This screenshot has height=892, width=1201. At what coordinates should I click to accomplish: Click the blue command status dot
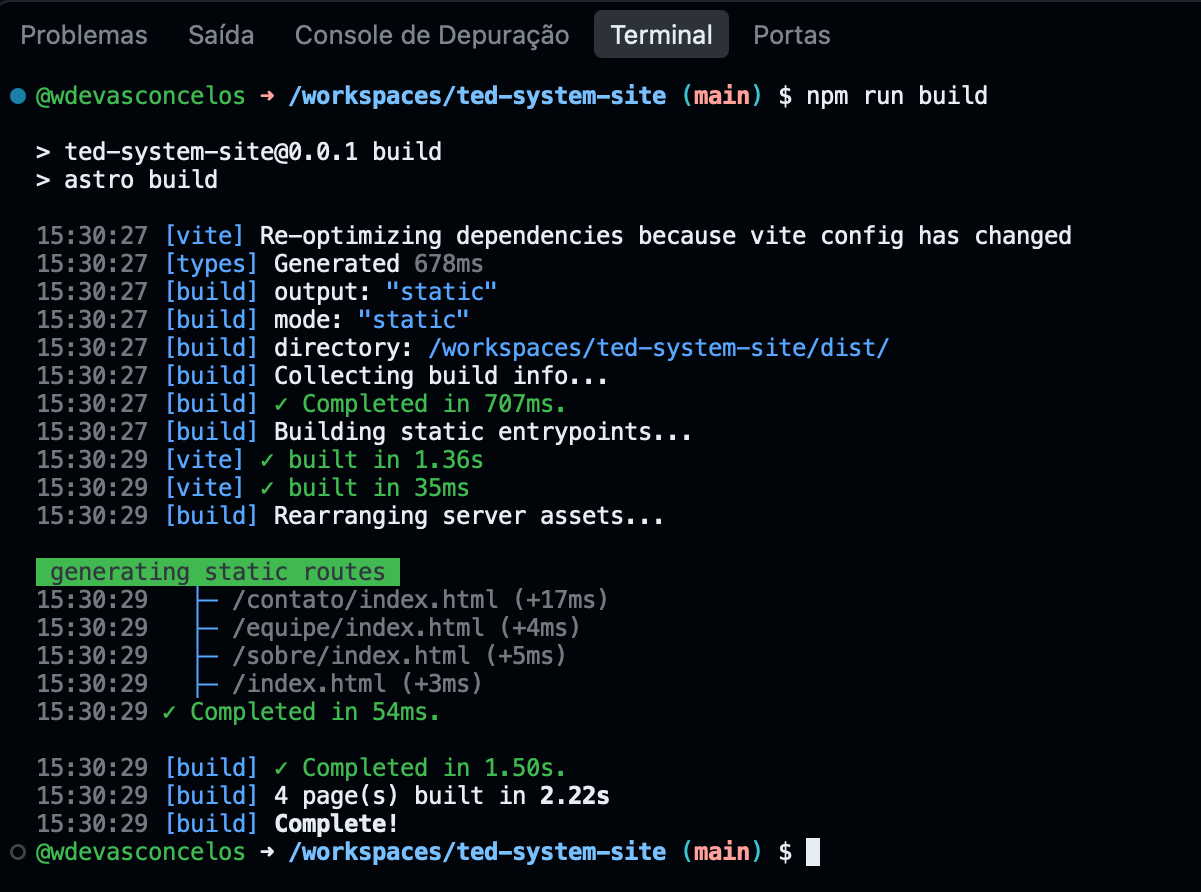pos(17,96)
